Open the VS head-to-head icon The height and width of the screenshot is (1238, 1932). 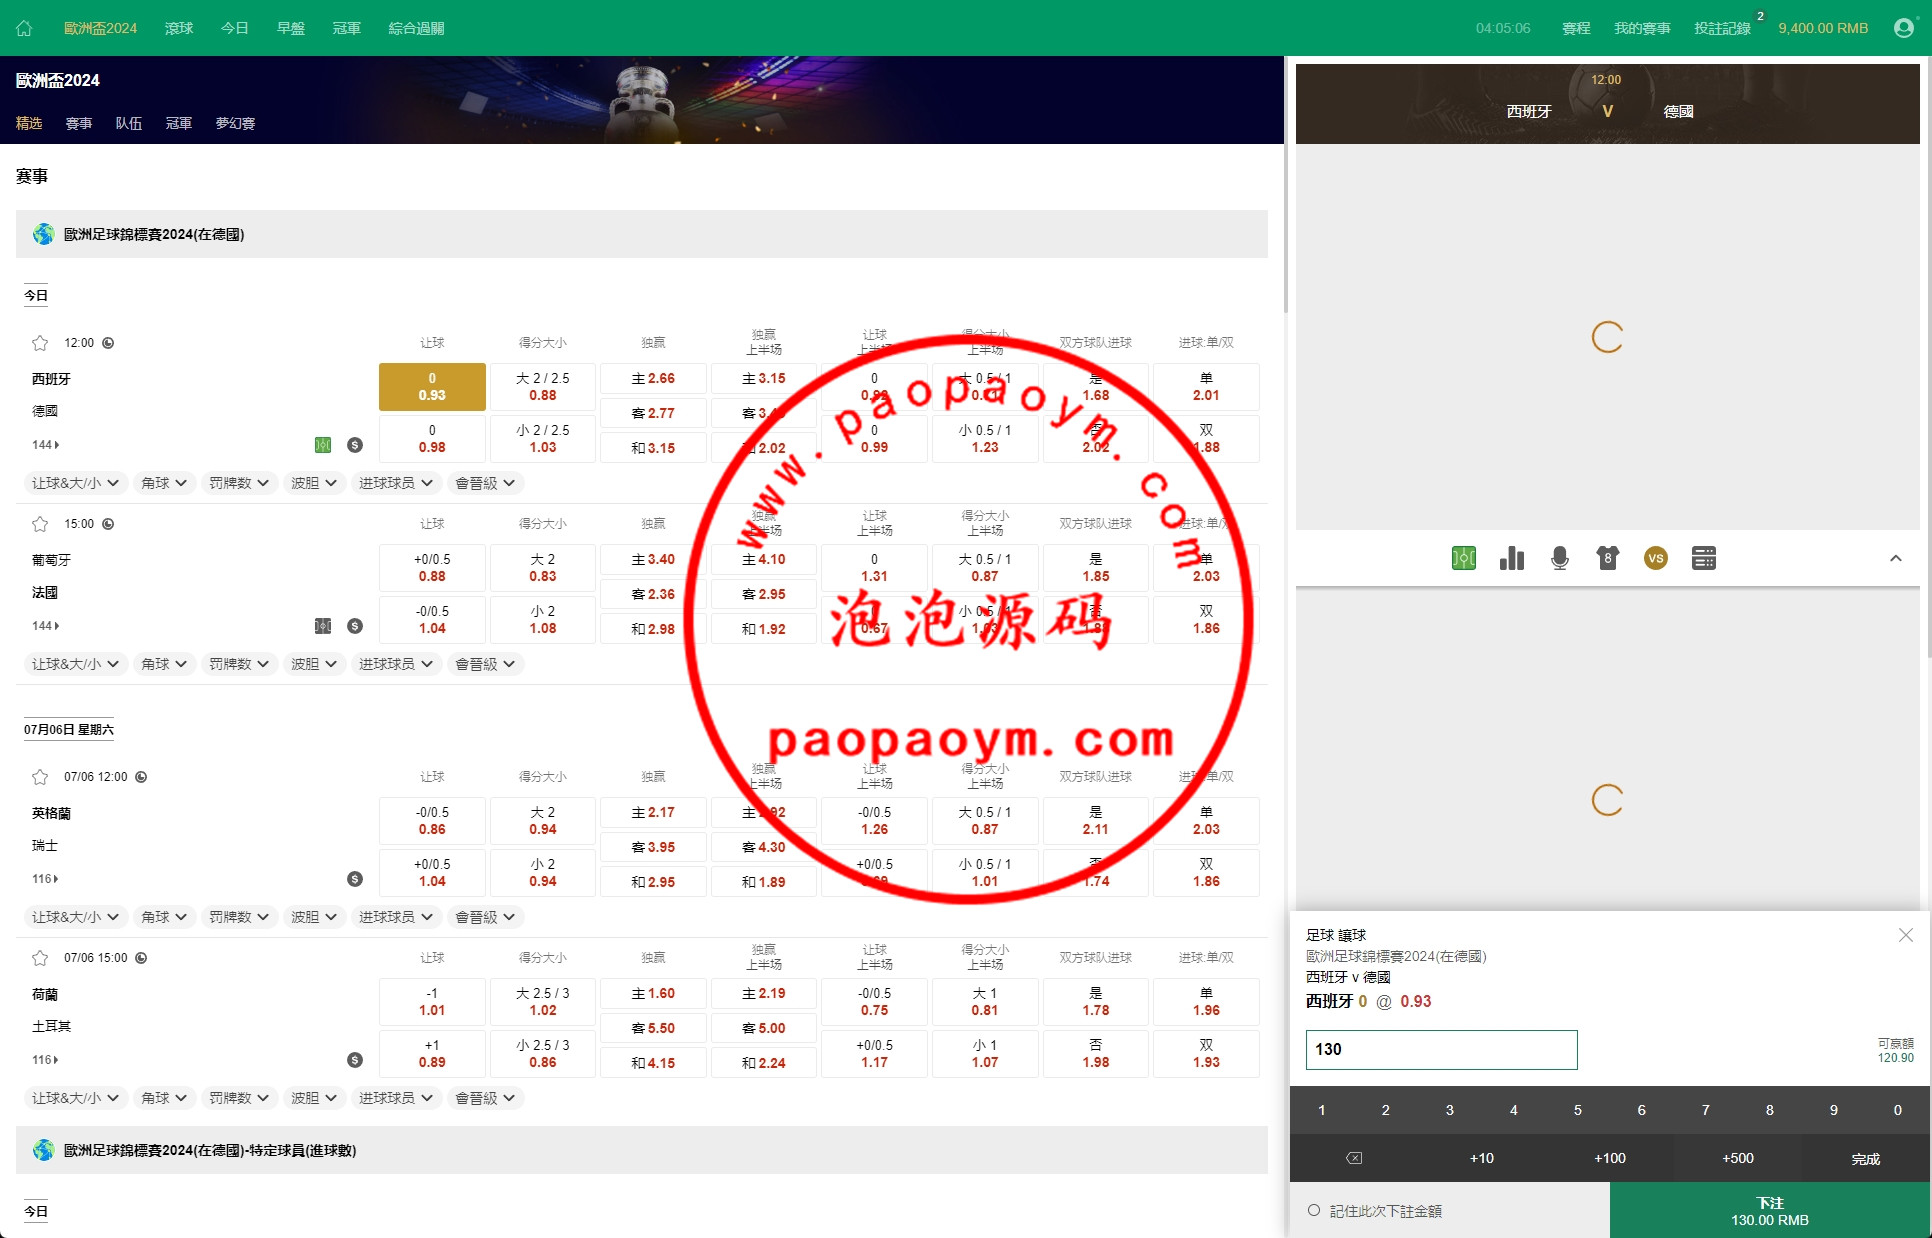(1656, 558)
